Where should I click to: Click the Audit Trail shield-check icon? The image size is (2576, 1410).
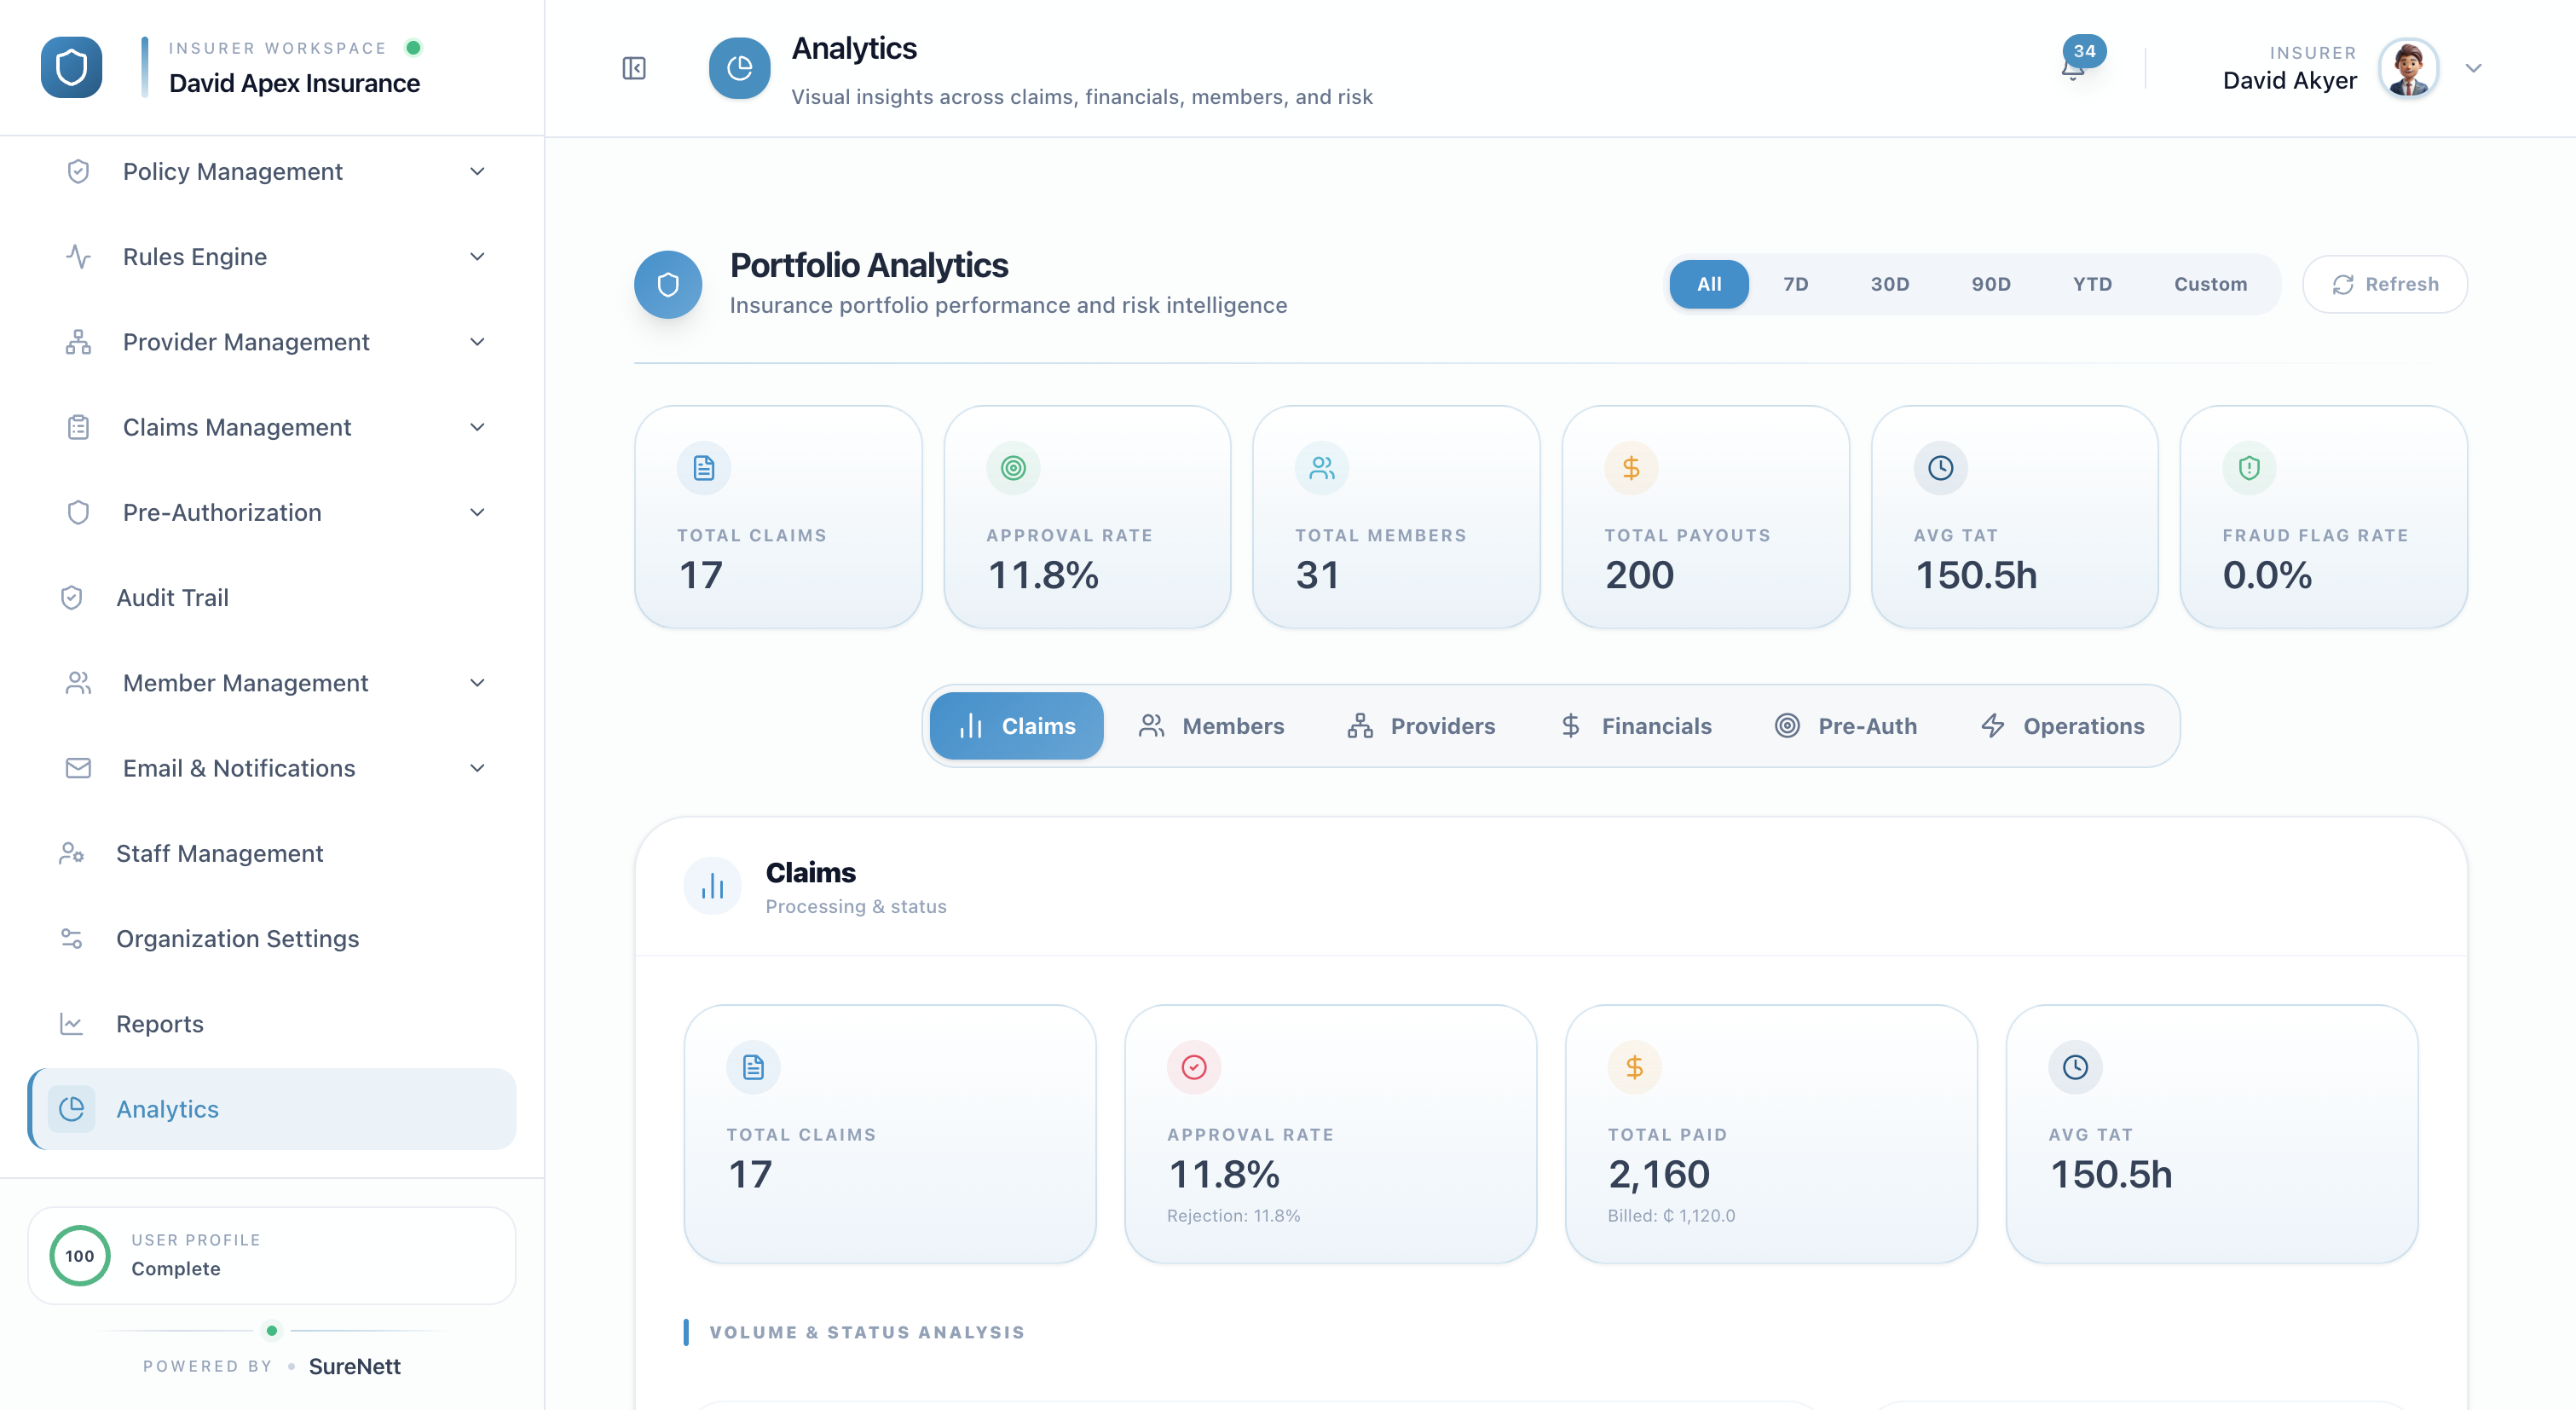tap(71, 597)
